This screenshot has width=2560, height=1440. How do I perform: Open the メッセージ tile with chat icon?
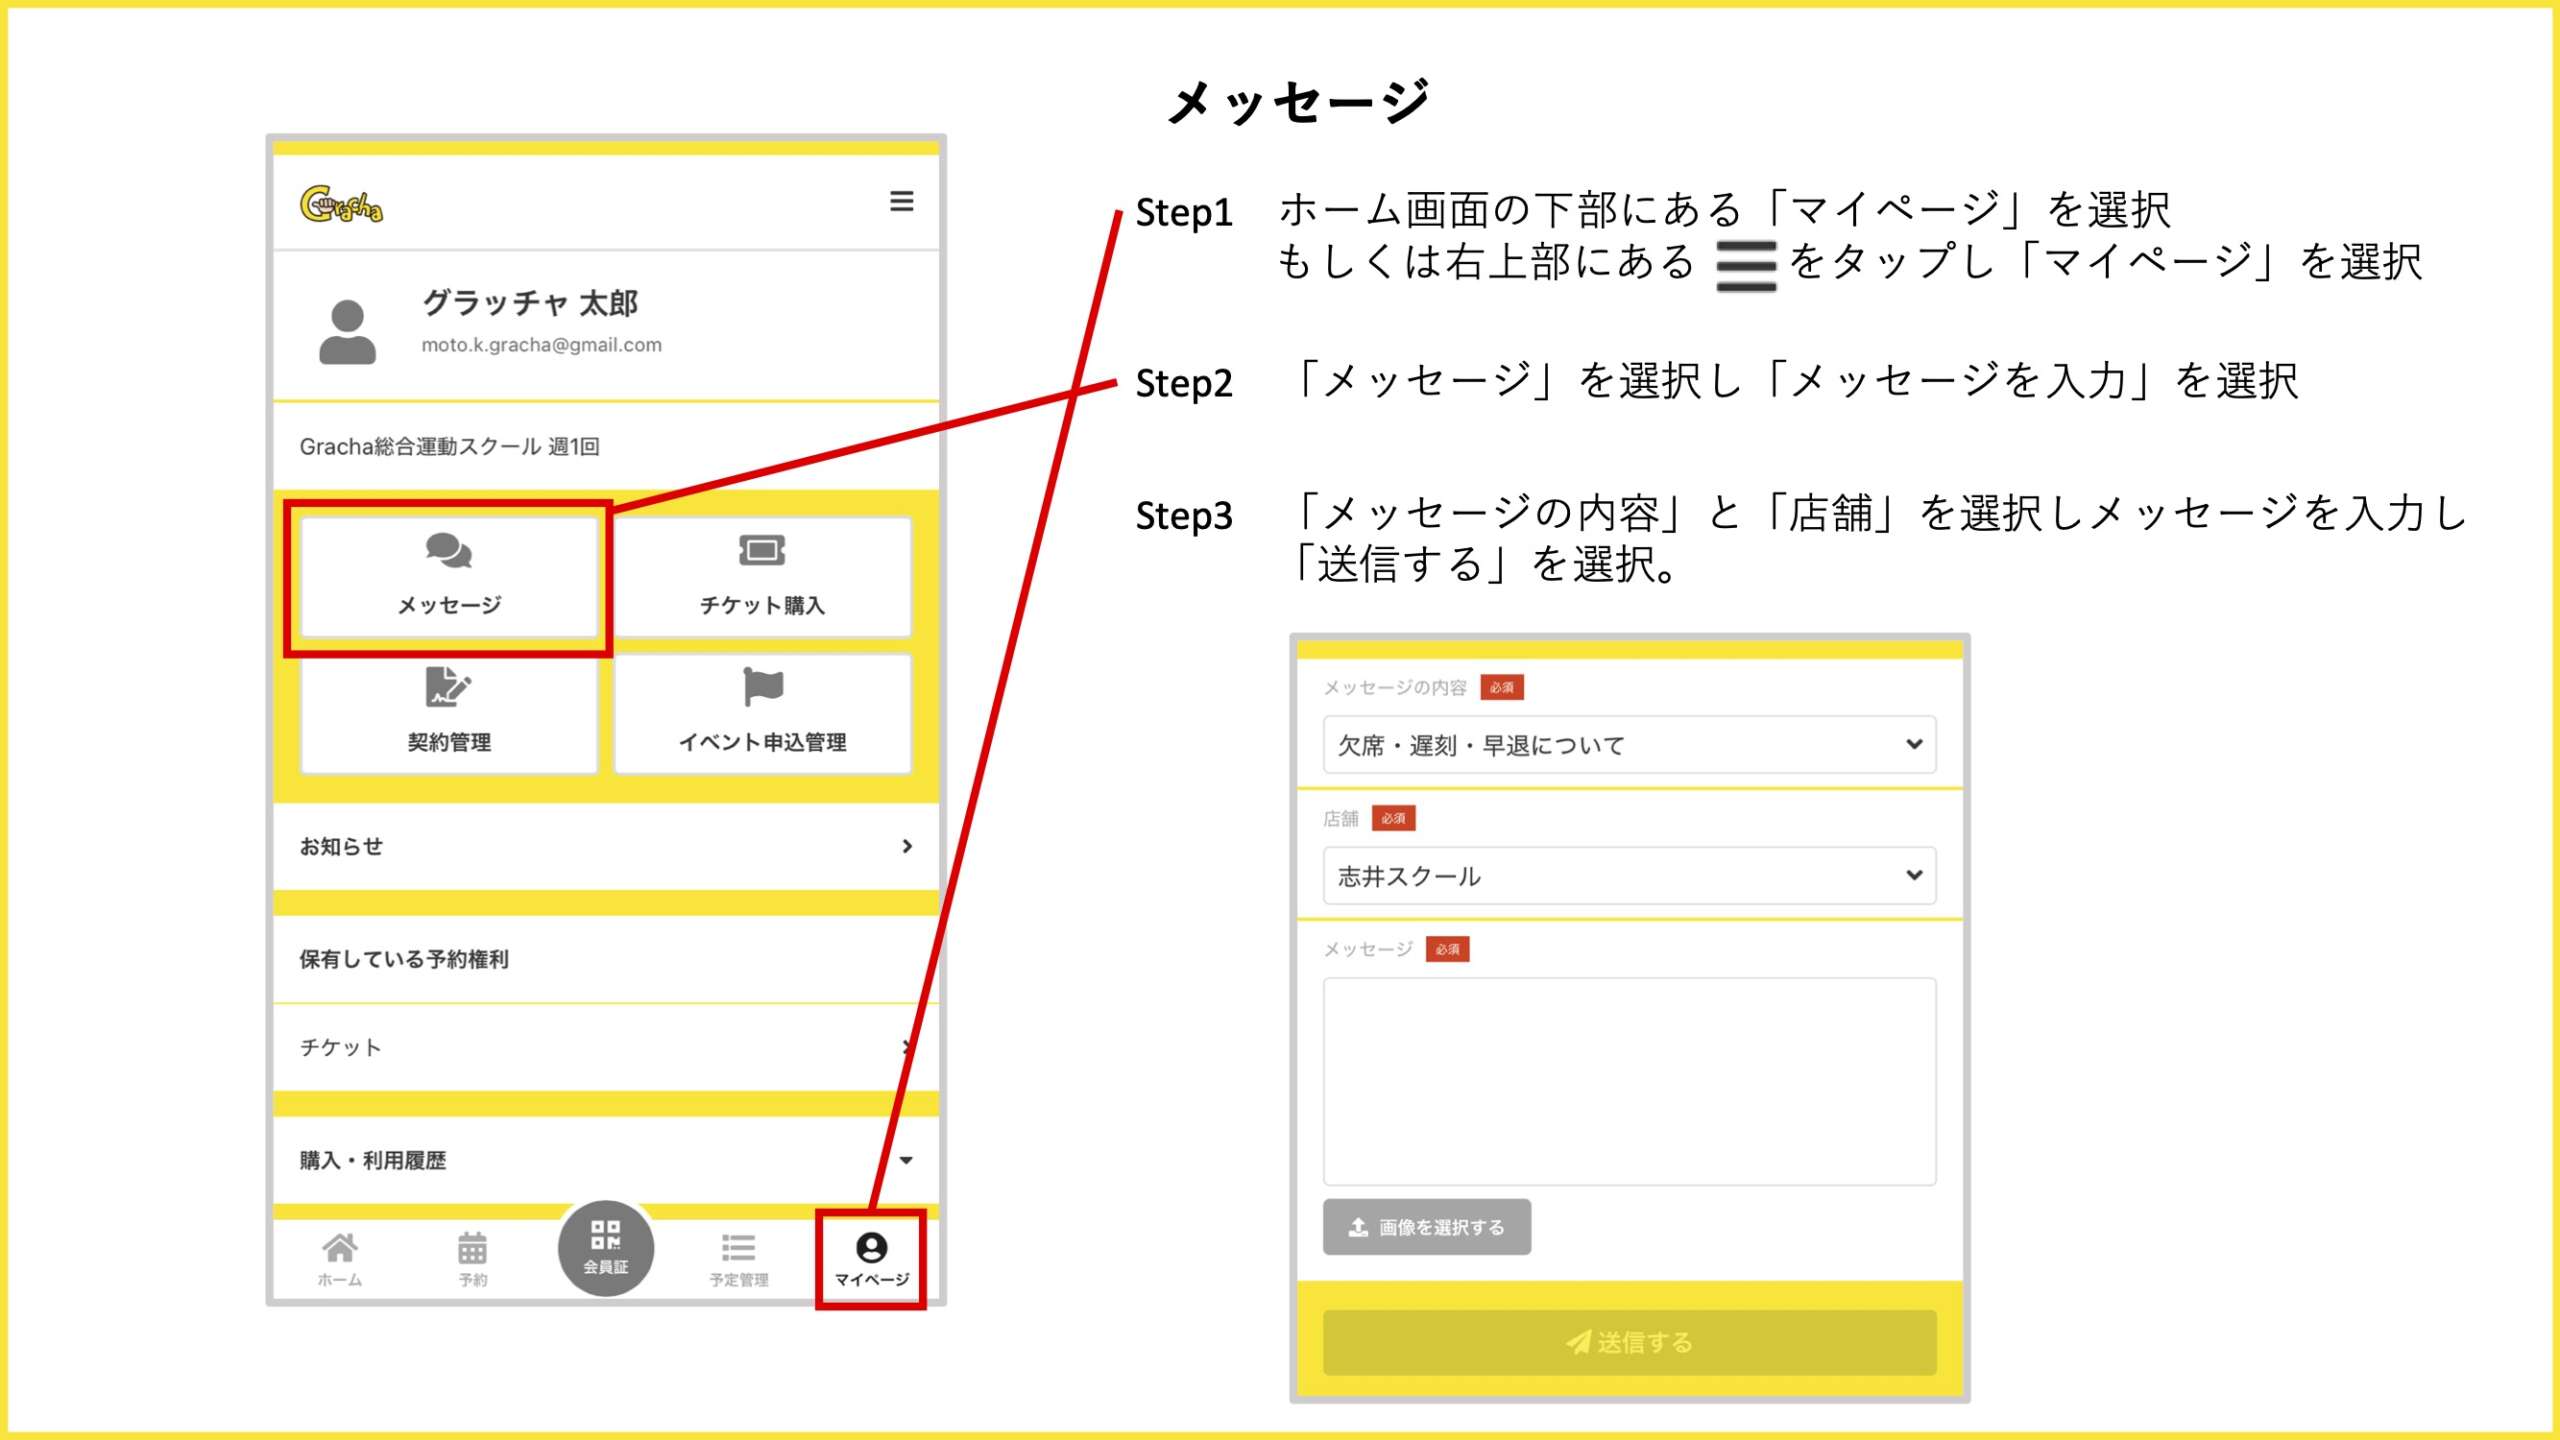(x=449, y=577)
